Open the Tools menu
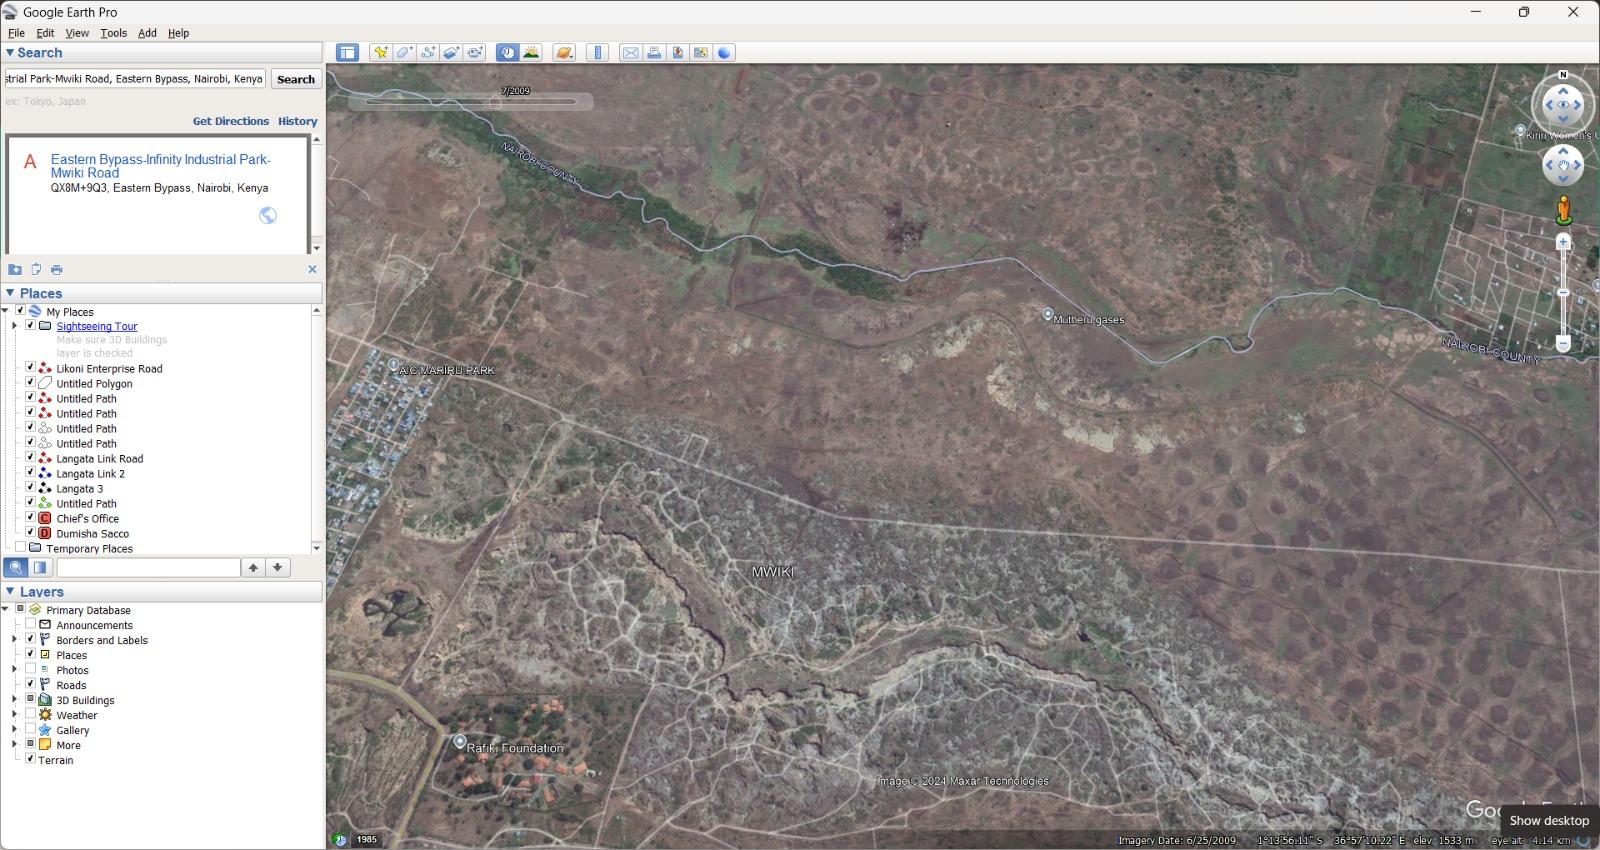This screenshot has width=1600, height=850. [113, 33]
